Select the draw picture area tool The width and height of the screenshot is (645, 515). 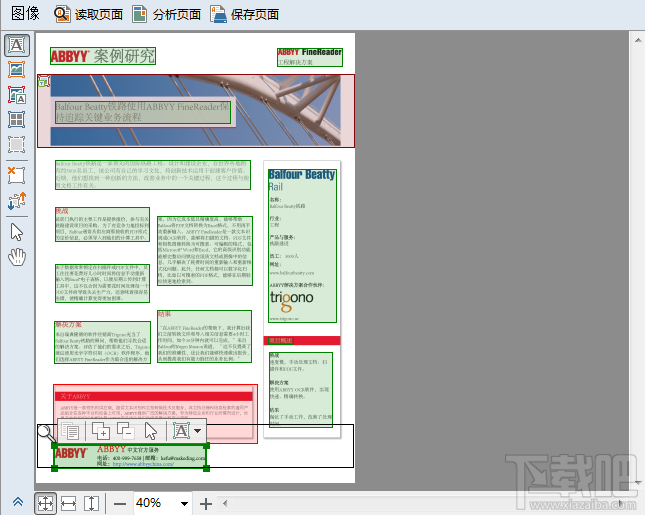point(17,70)
